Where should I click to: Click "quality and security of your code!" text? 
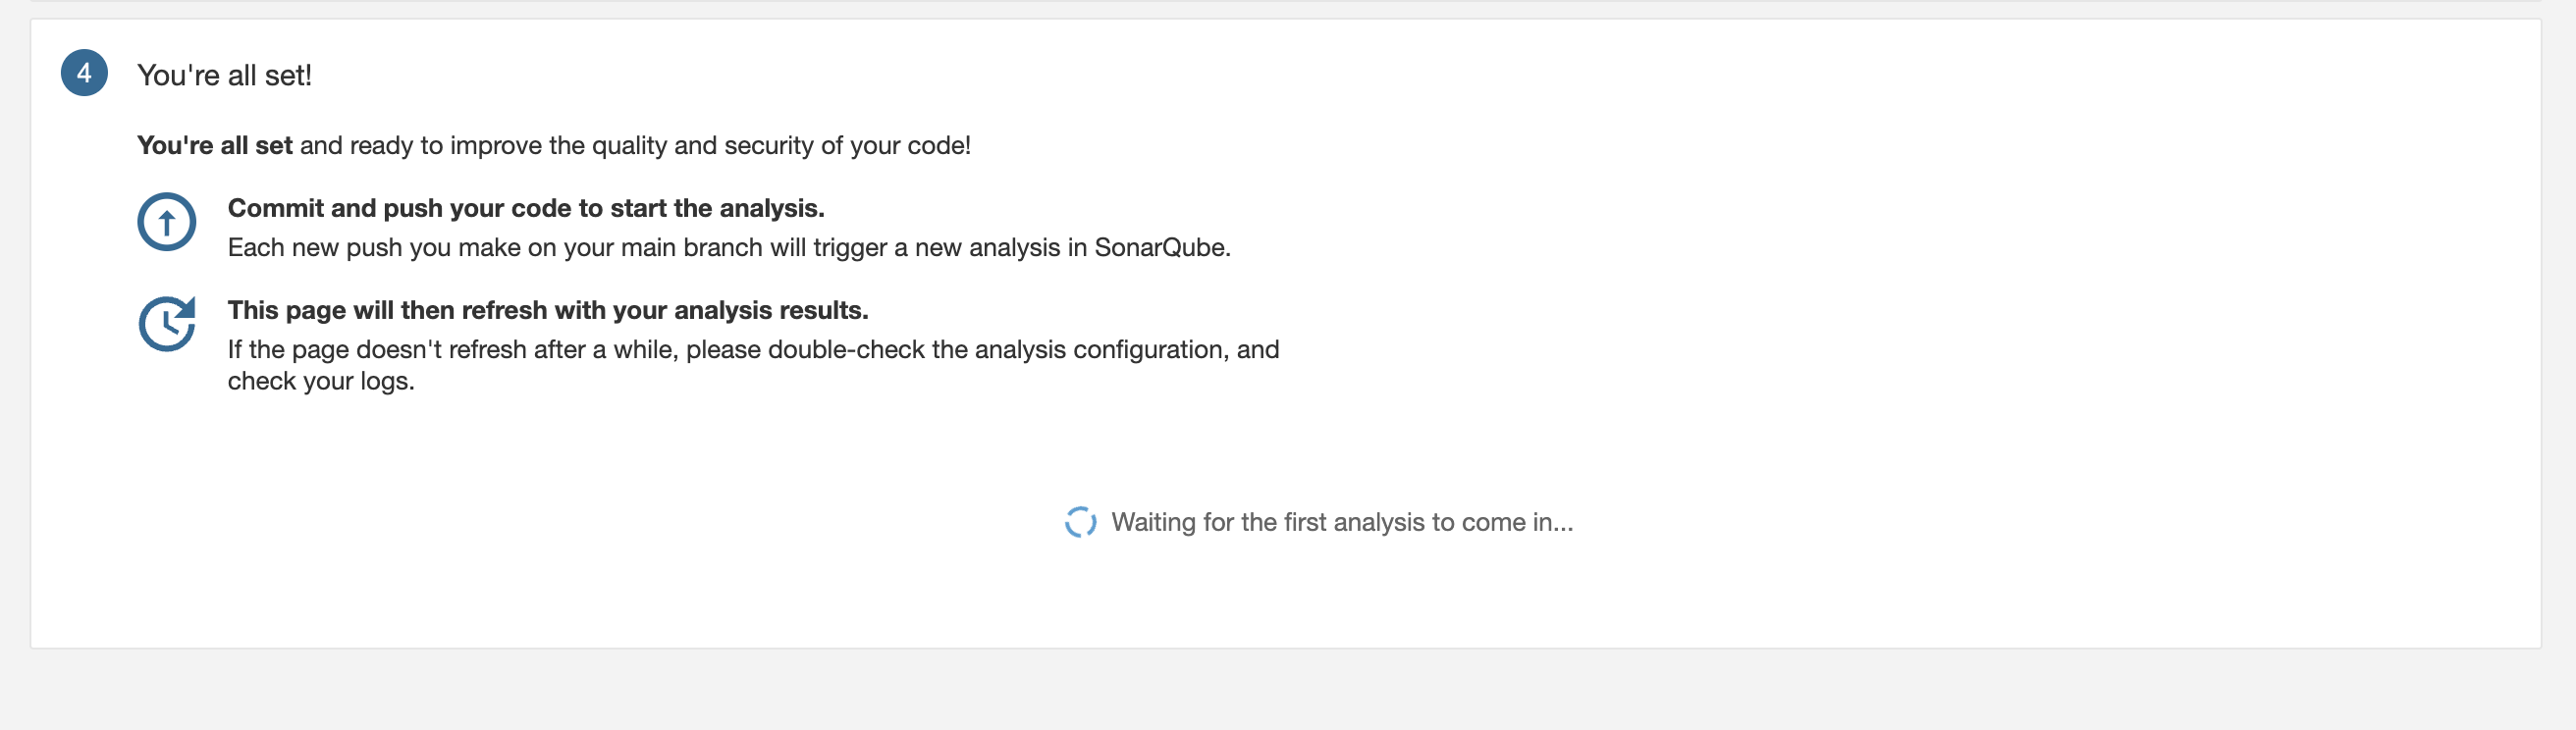click(x=781, y=146)
